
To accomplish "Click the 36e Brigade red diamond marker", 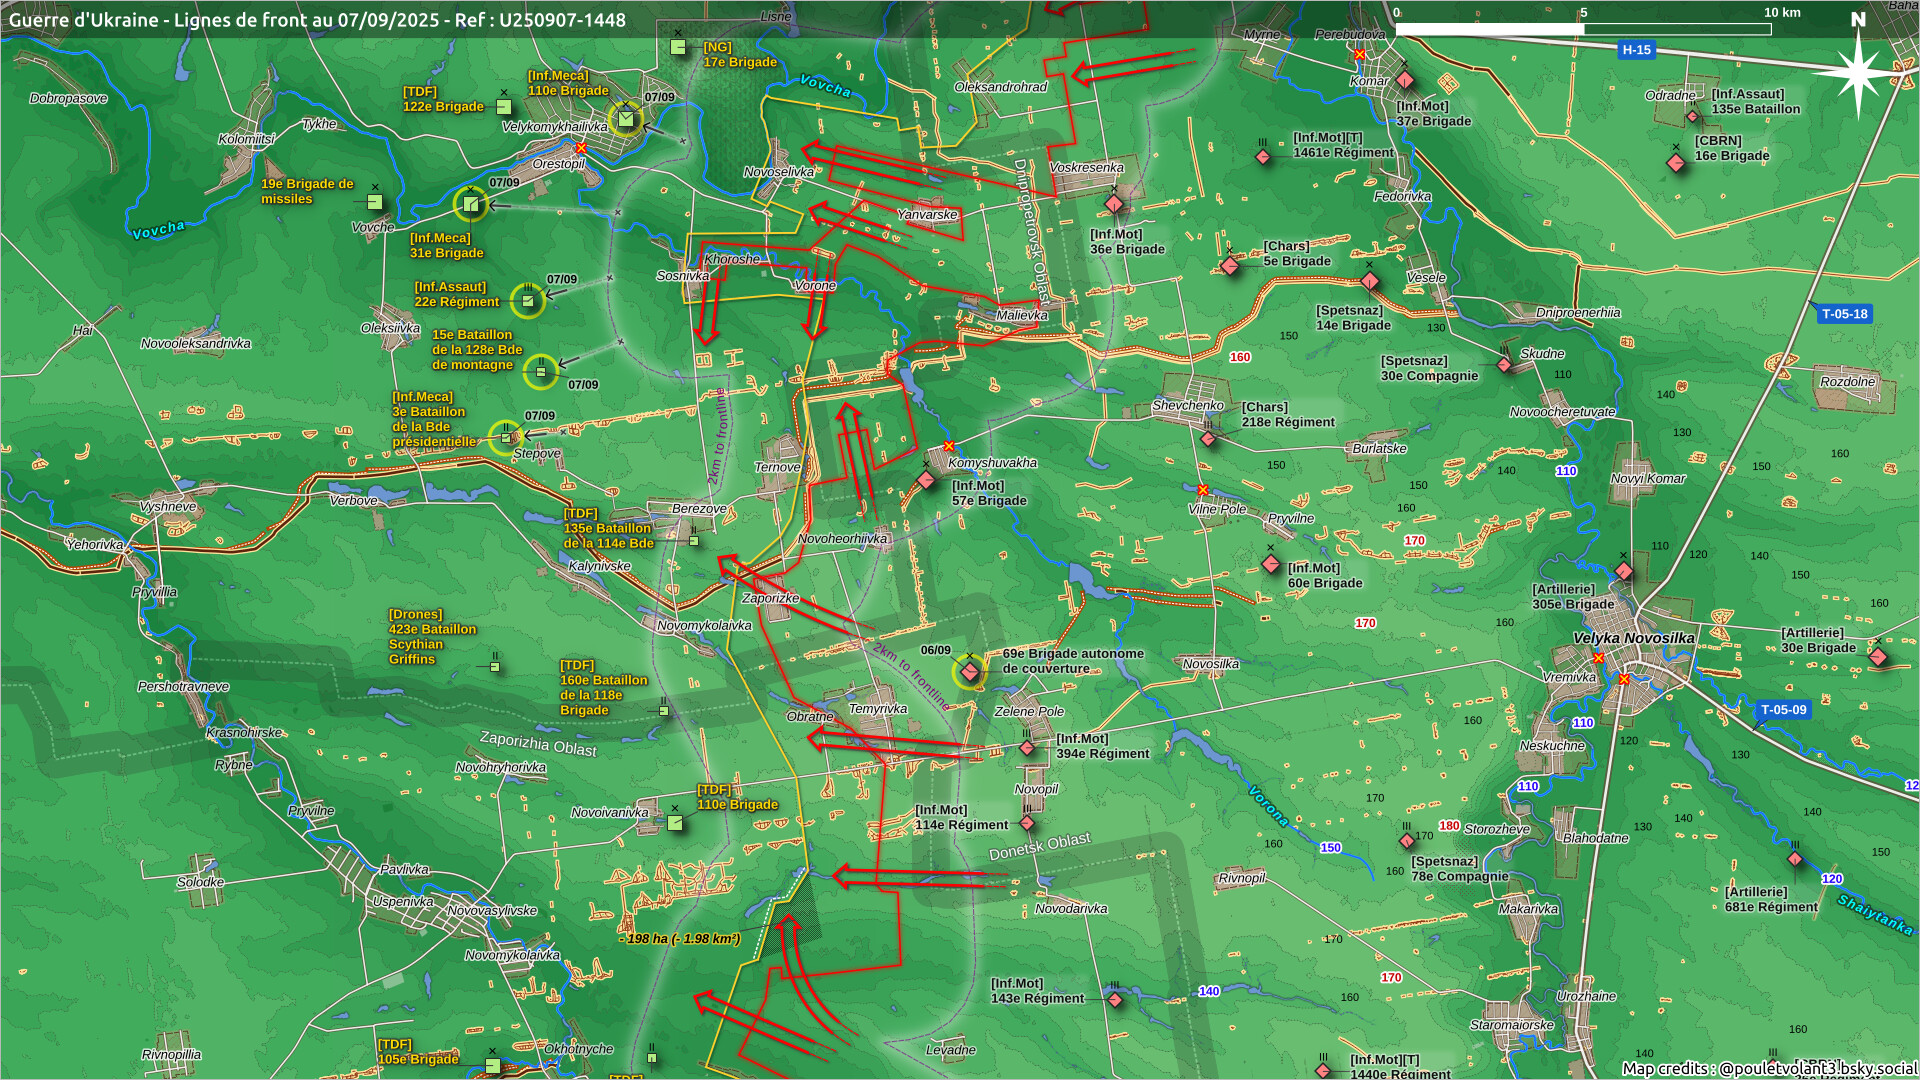I will (x=1114, y=205).
